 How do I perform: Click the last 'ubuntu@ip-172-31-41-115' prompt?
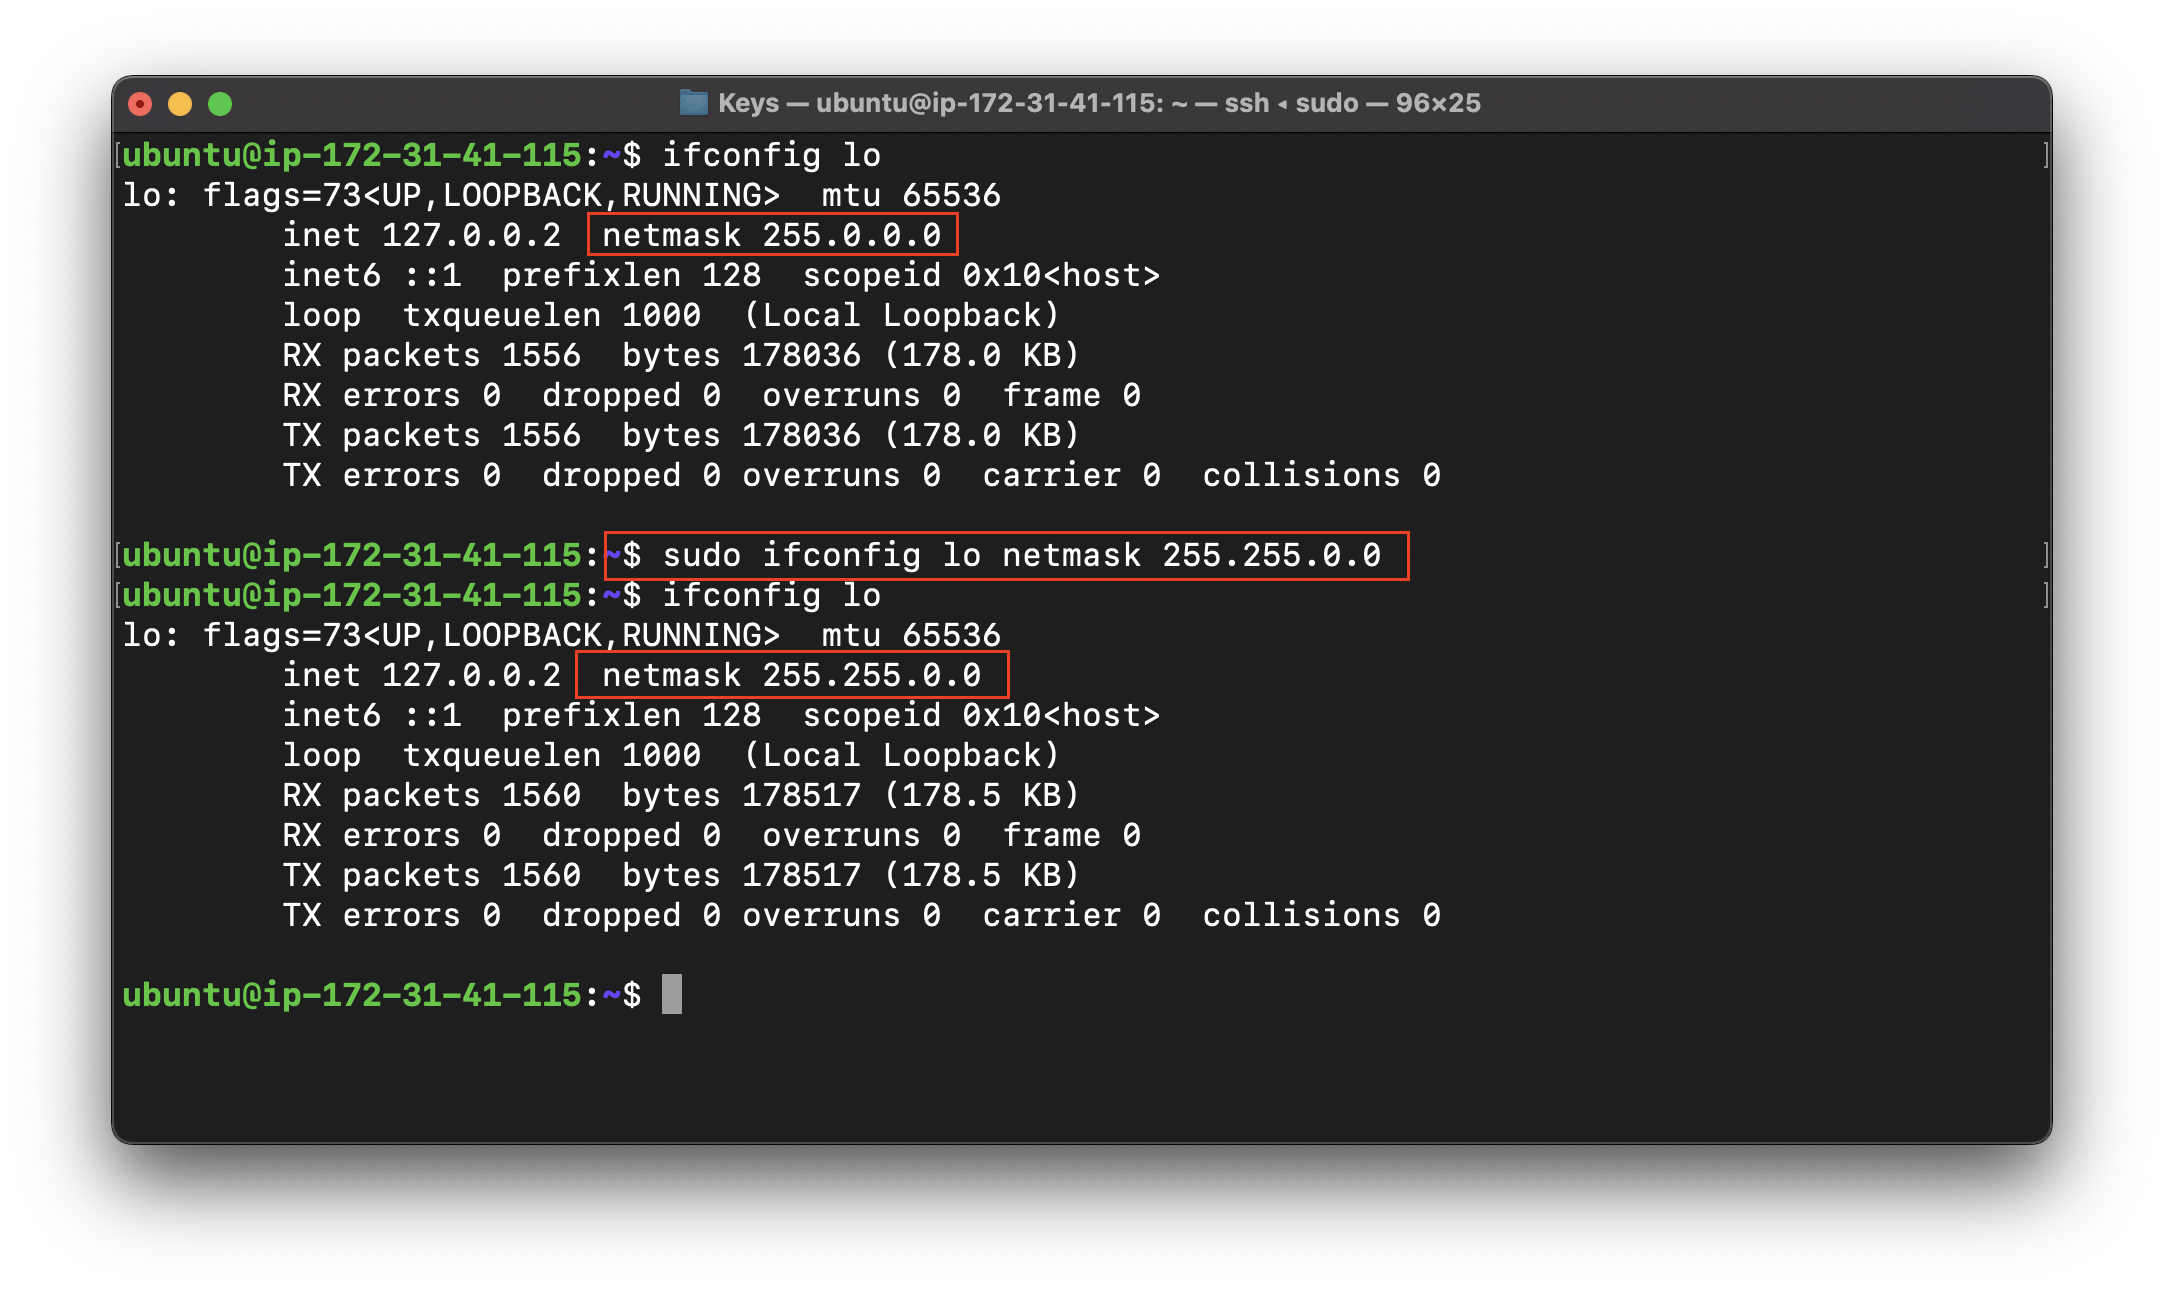(x=352, y=995)
